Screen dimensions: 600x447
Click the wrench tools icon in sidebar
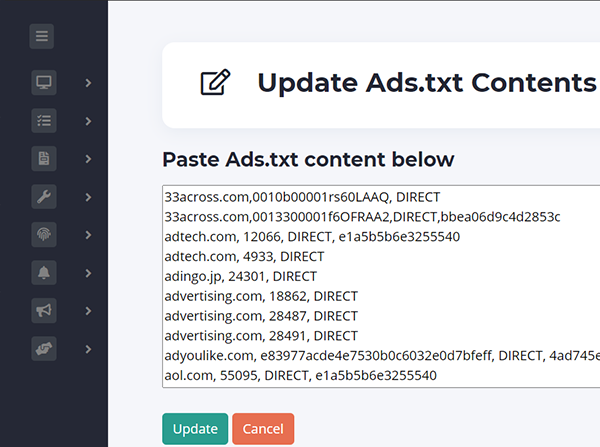[44, 196]
